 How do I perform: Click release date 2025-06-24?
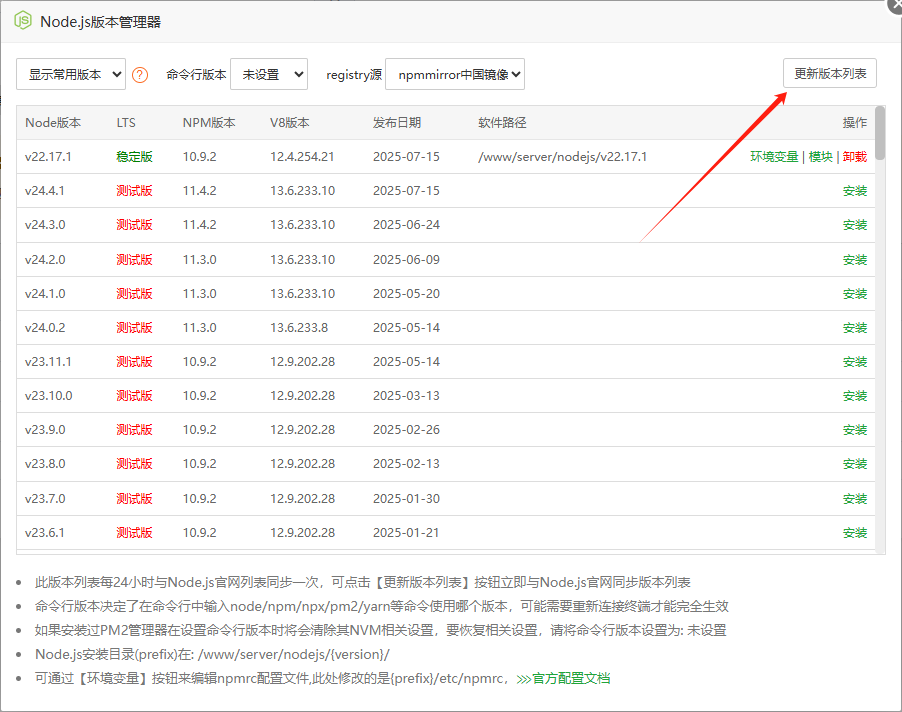click(x=406, y=224)
